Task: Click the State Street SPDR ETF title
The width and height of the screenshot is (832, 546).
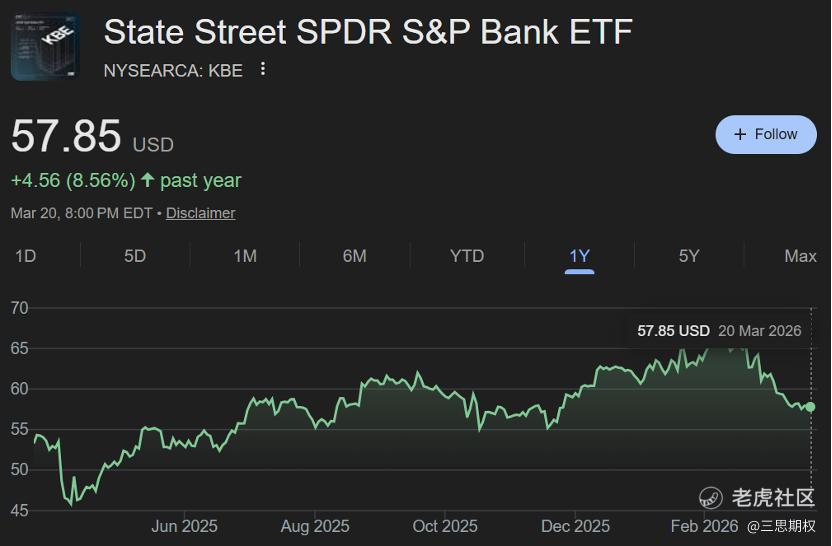Action: pos(368,32)
